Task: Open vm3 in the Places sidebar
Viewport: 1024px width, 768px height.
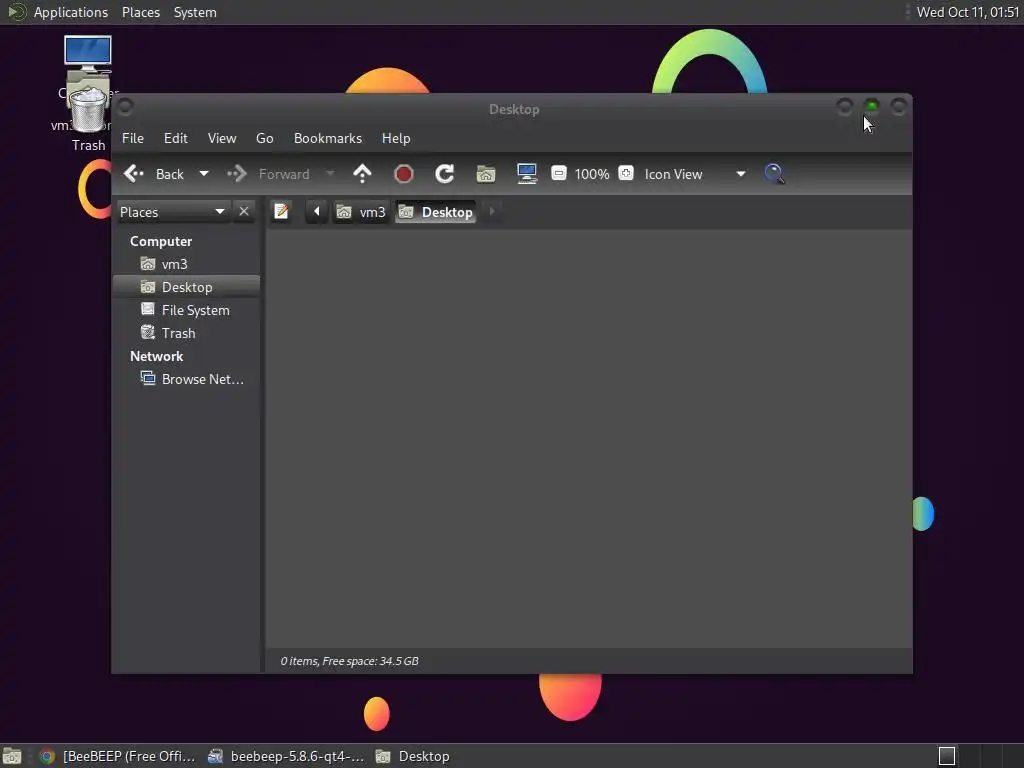Action: (186, 264)
